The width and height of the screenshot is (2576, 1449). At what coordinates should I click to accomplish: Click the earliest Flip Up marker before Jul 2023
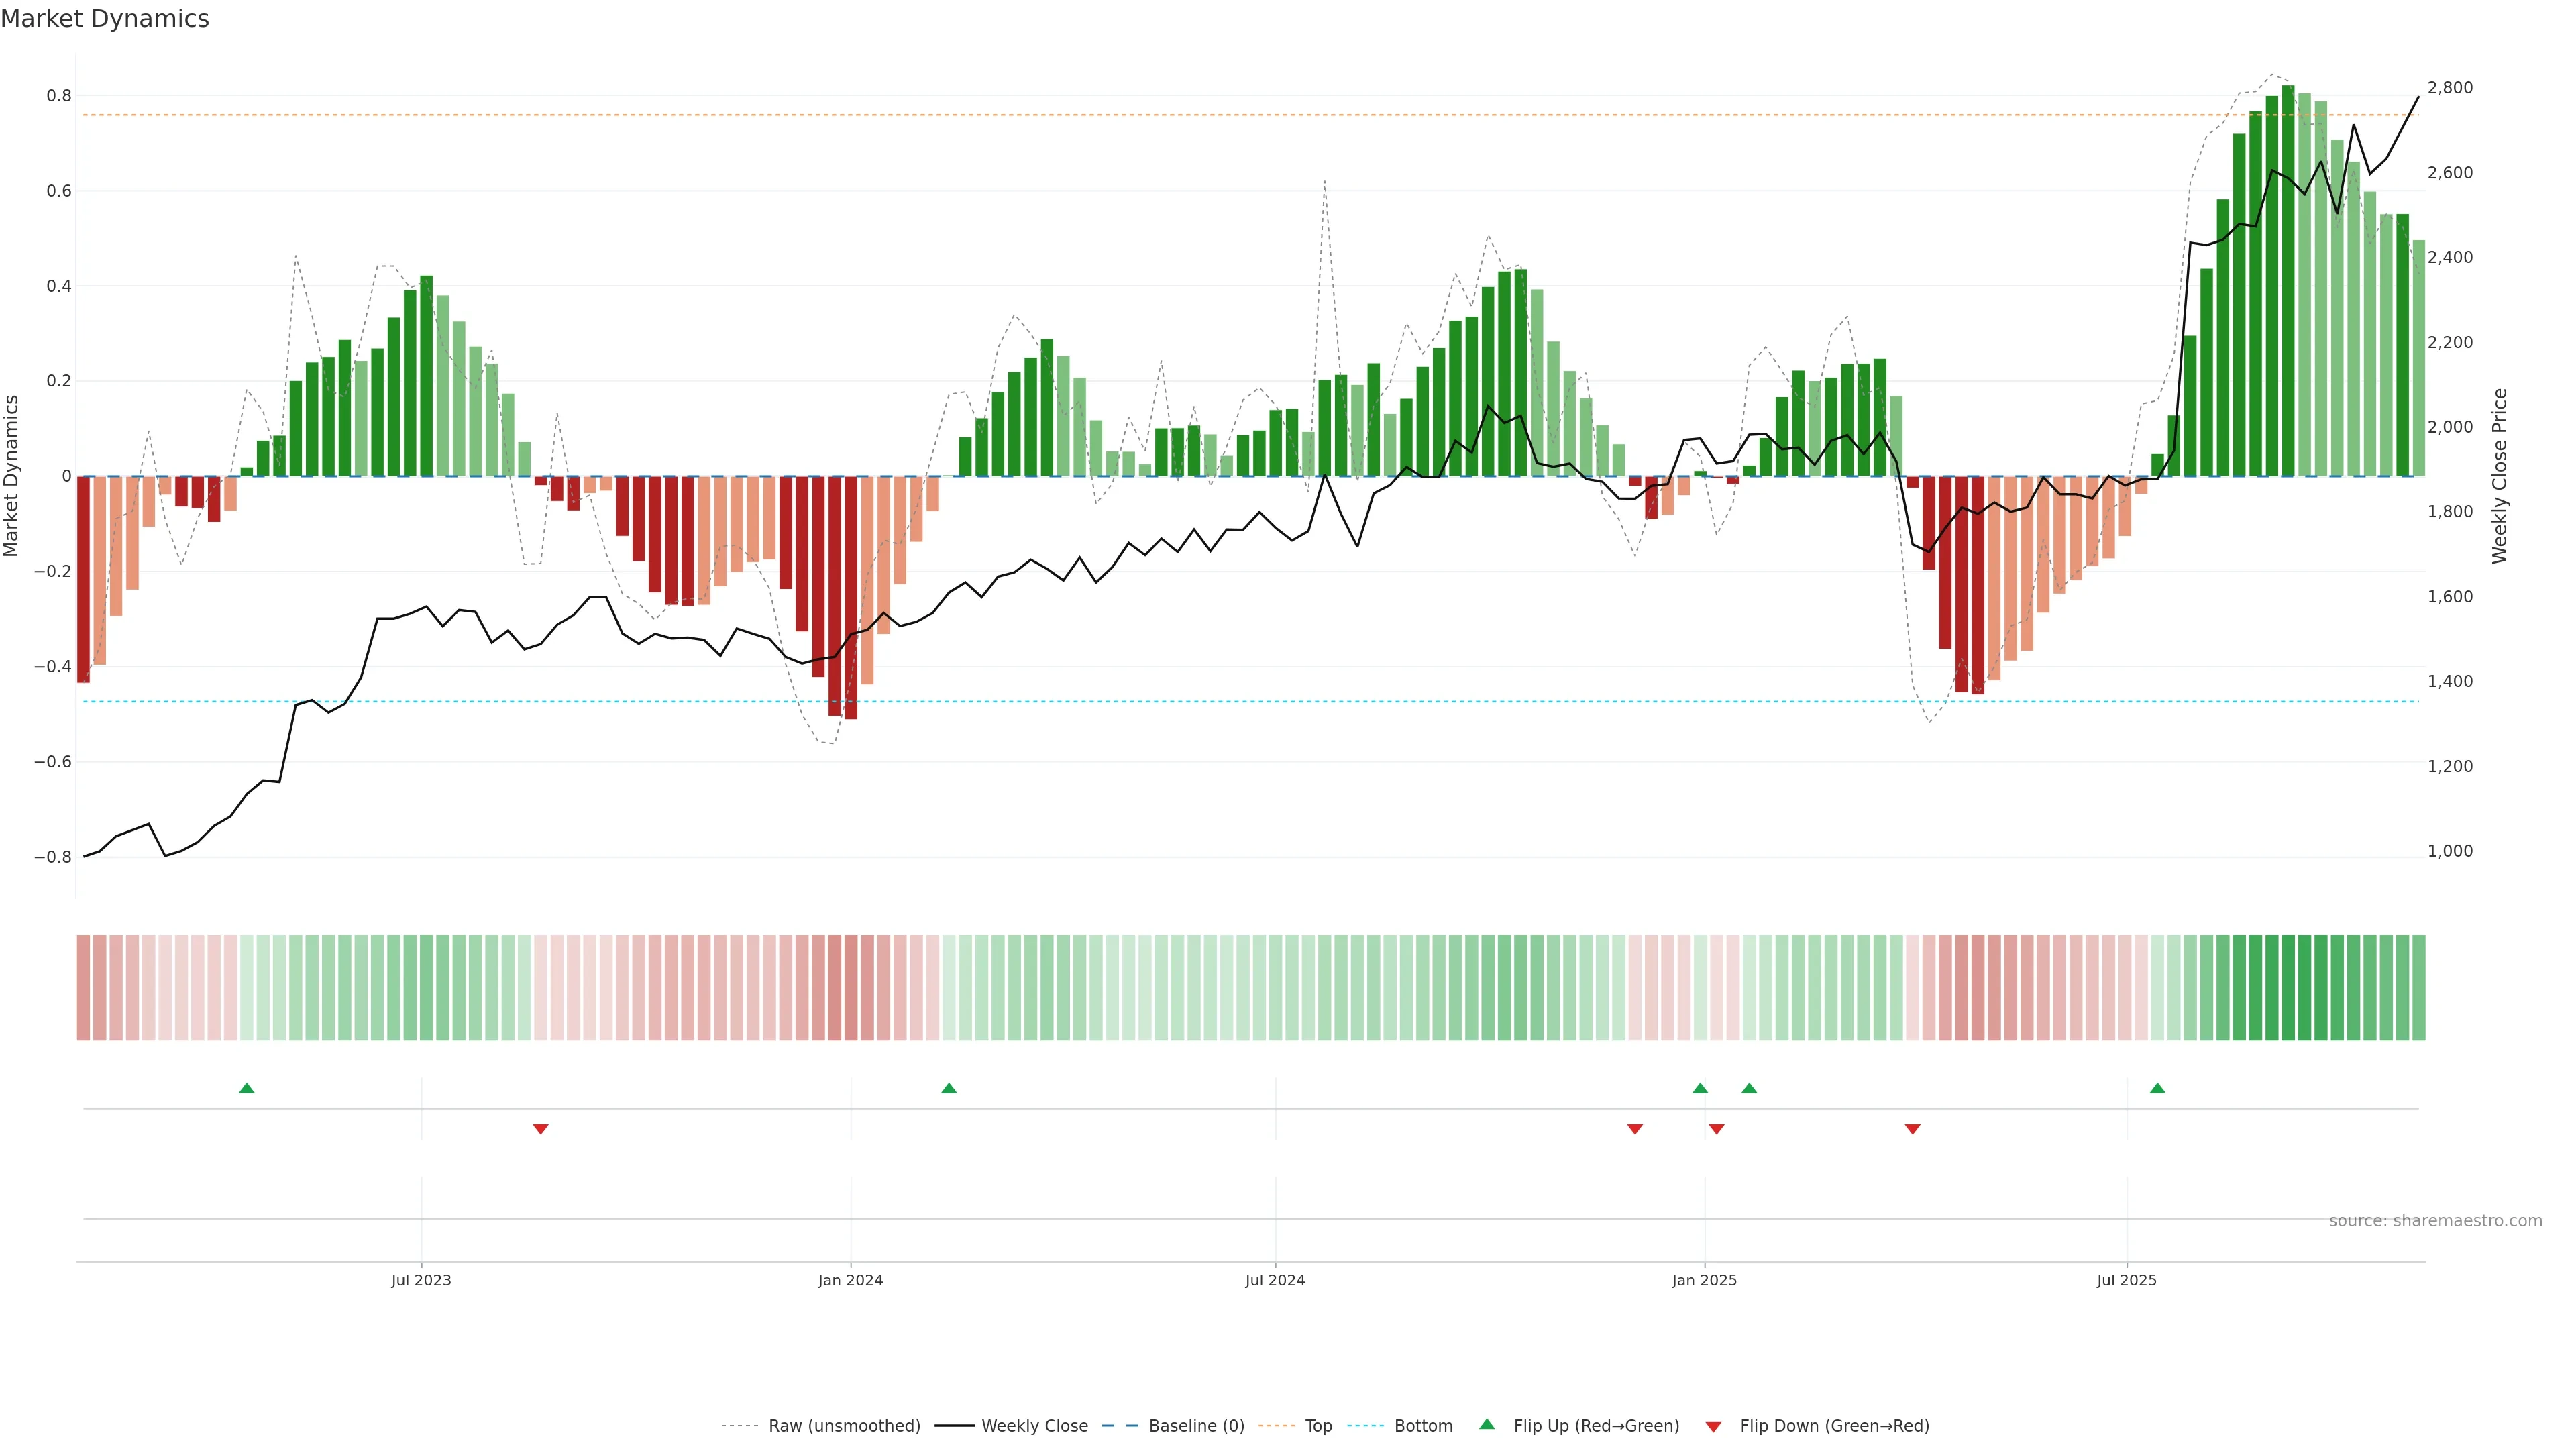point(247,1088)
